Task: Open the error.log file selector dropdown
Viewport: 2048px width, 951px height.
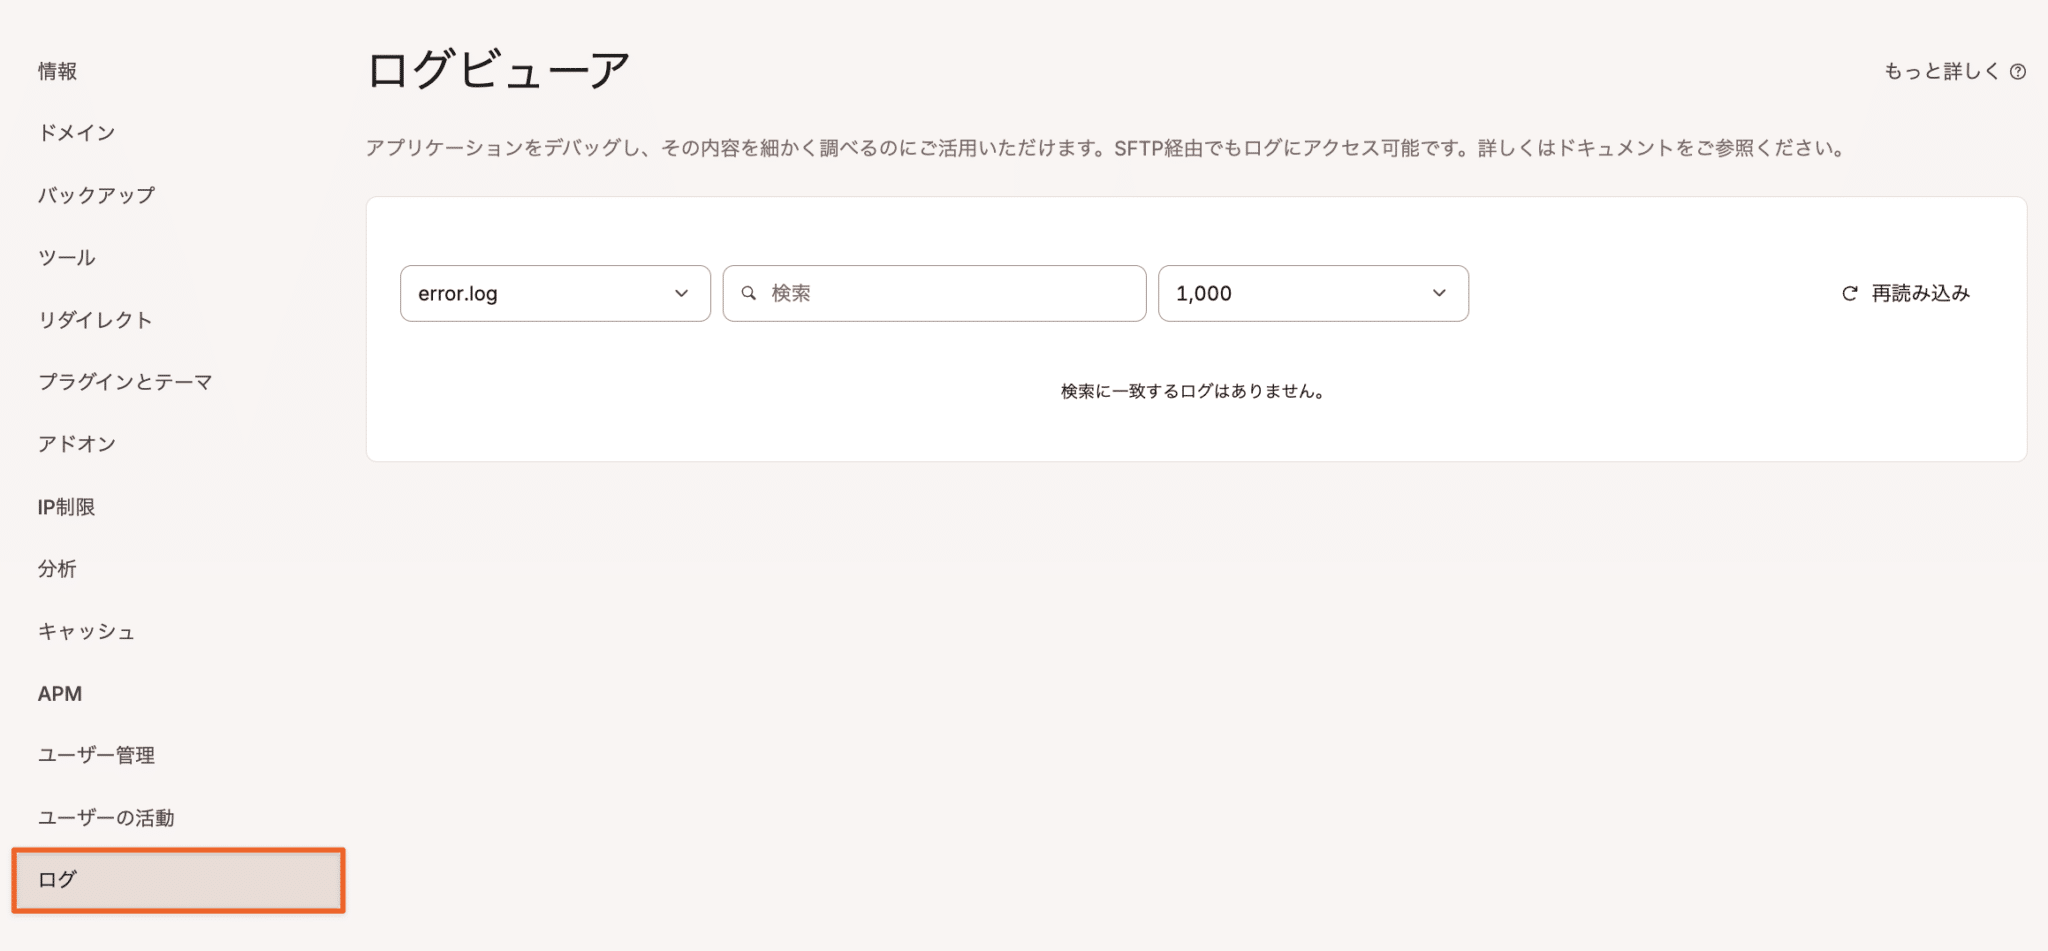Action: (555, 293)
